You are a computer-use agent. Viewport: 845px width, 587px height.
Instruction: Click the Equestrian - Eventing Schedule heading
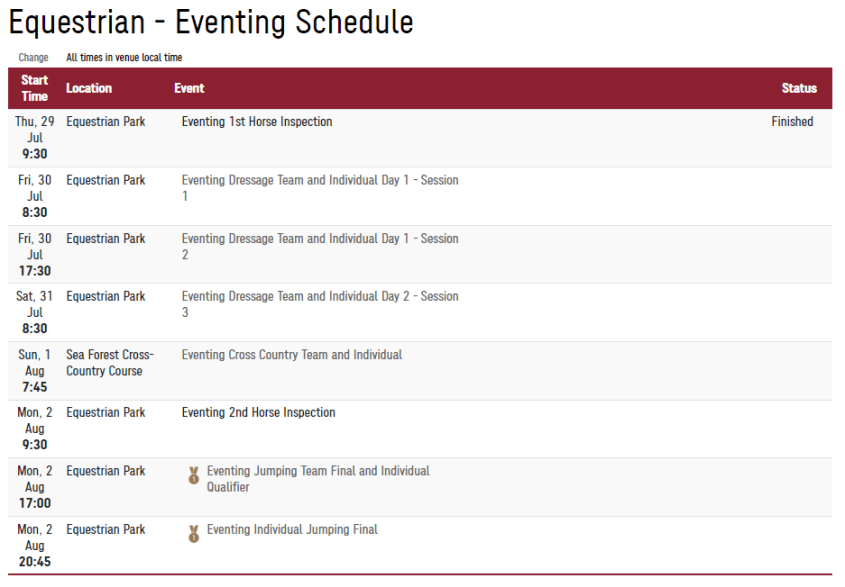coord(211,22)
